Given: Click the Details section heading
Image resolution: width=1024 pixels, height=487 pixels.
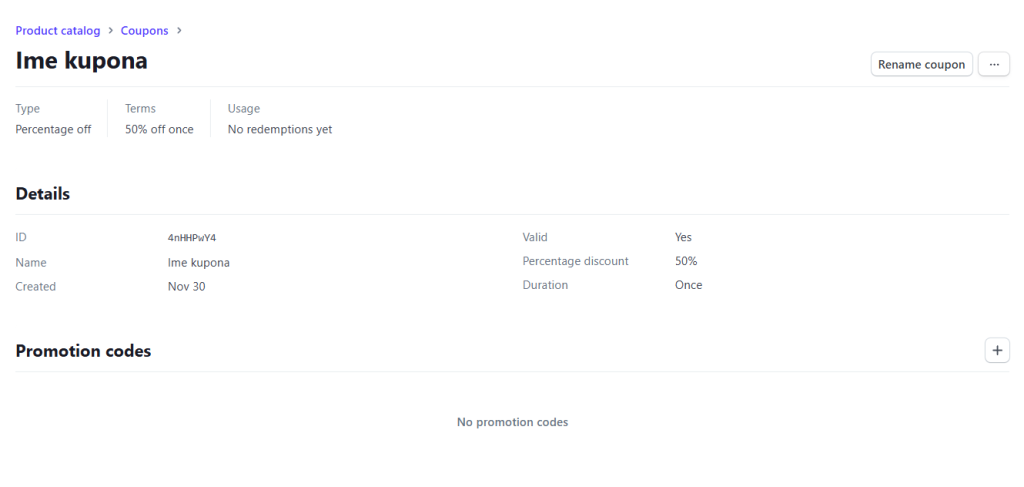Looking at the screenshot, I should pos(43,194).
